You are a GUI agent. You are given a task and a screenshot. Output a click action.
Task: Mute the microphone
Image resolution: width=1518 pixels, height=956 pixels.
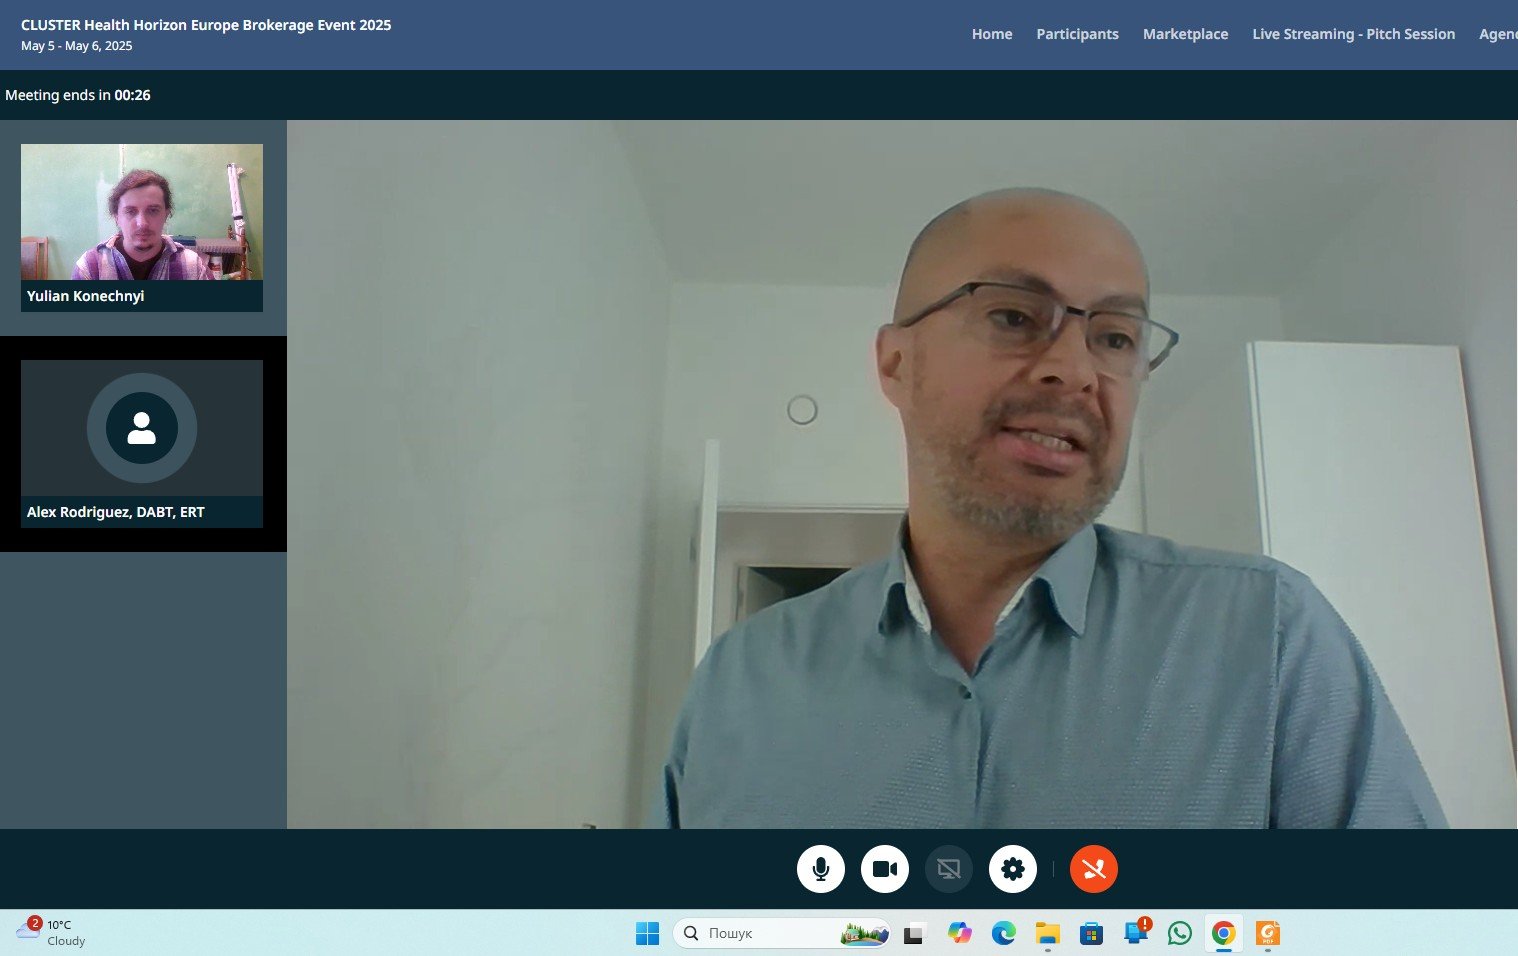tap(820, 869)
